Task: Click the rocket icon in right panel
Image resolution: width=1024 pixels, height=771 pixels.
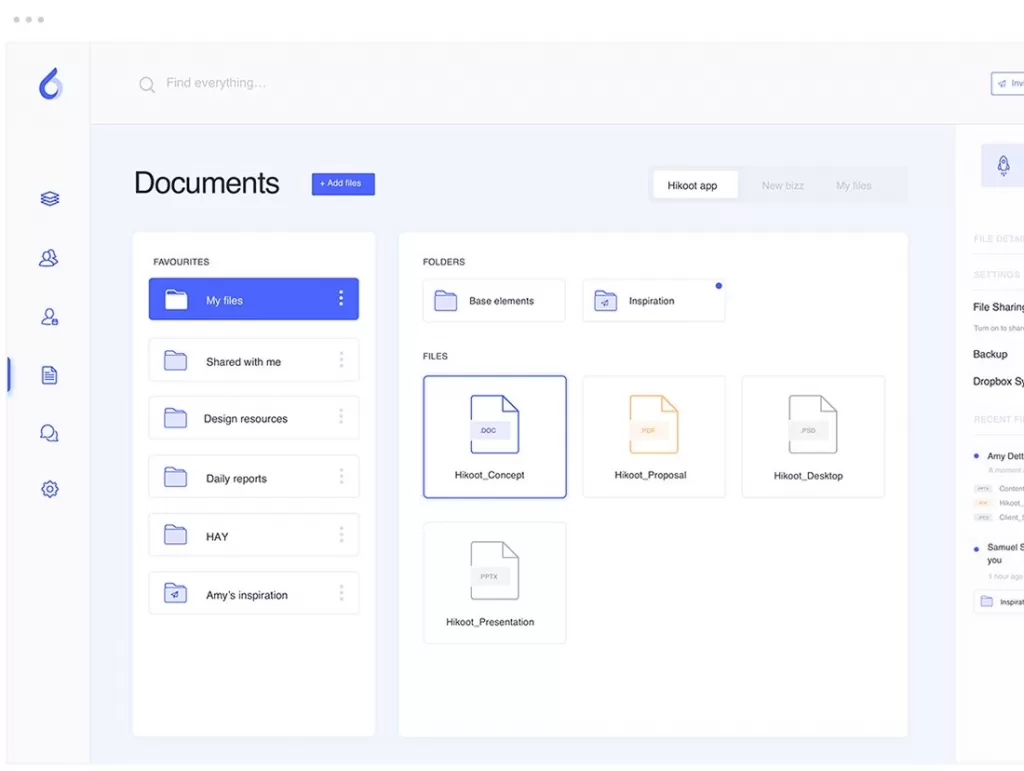Action: point(1003,166)
